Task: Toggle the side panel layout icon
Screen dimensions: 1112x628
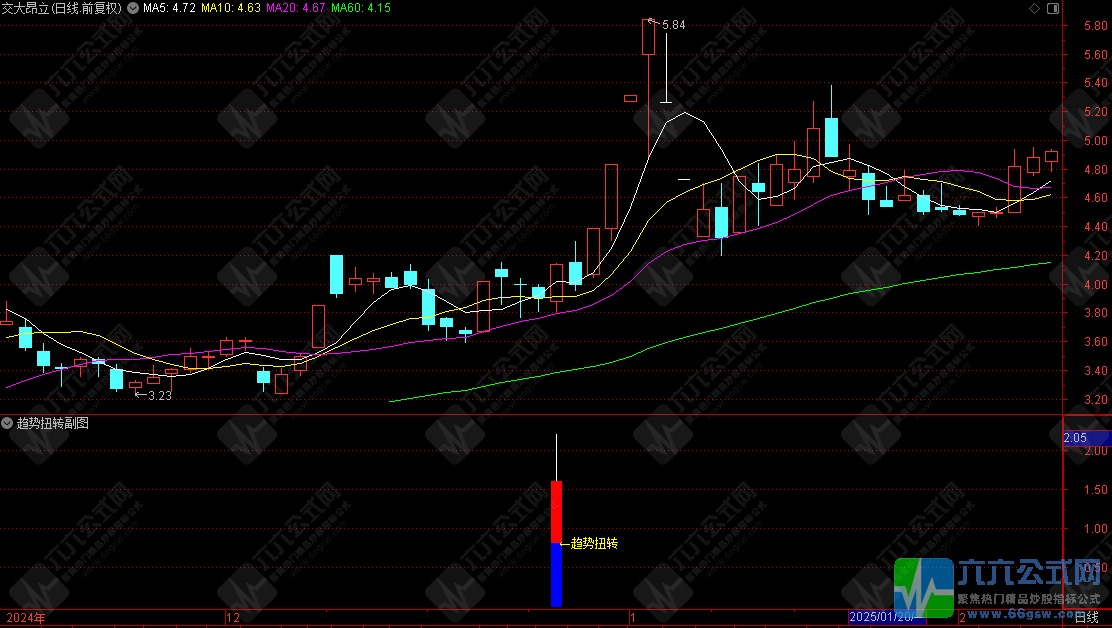Action: [x=1052, y=8]
